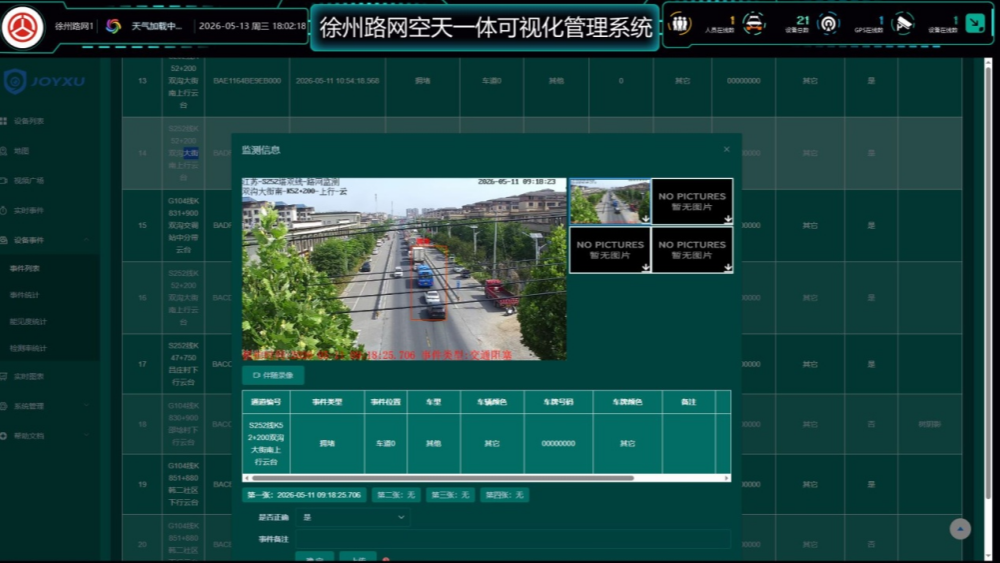Select 检测率统计 in the sidebar submenu

pyautogui.click(x=28, y=348)
